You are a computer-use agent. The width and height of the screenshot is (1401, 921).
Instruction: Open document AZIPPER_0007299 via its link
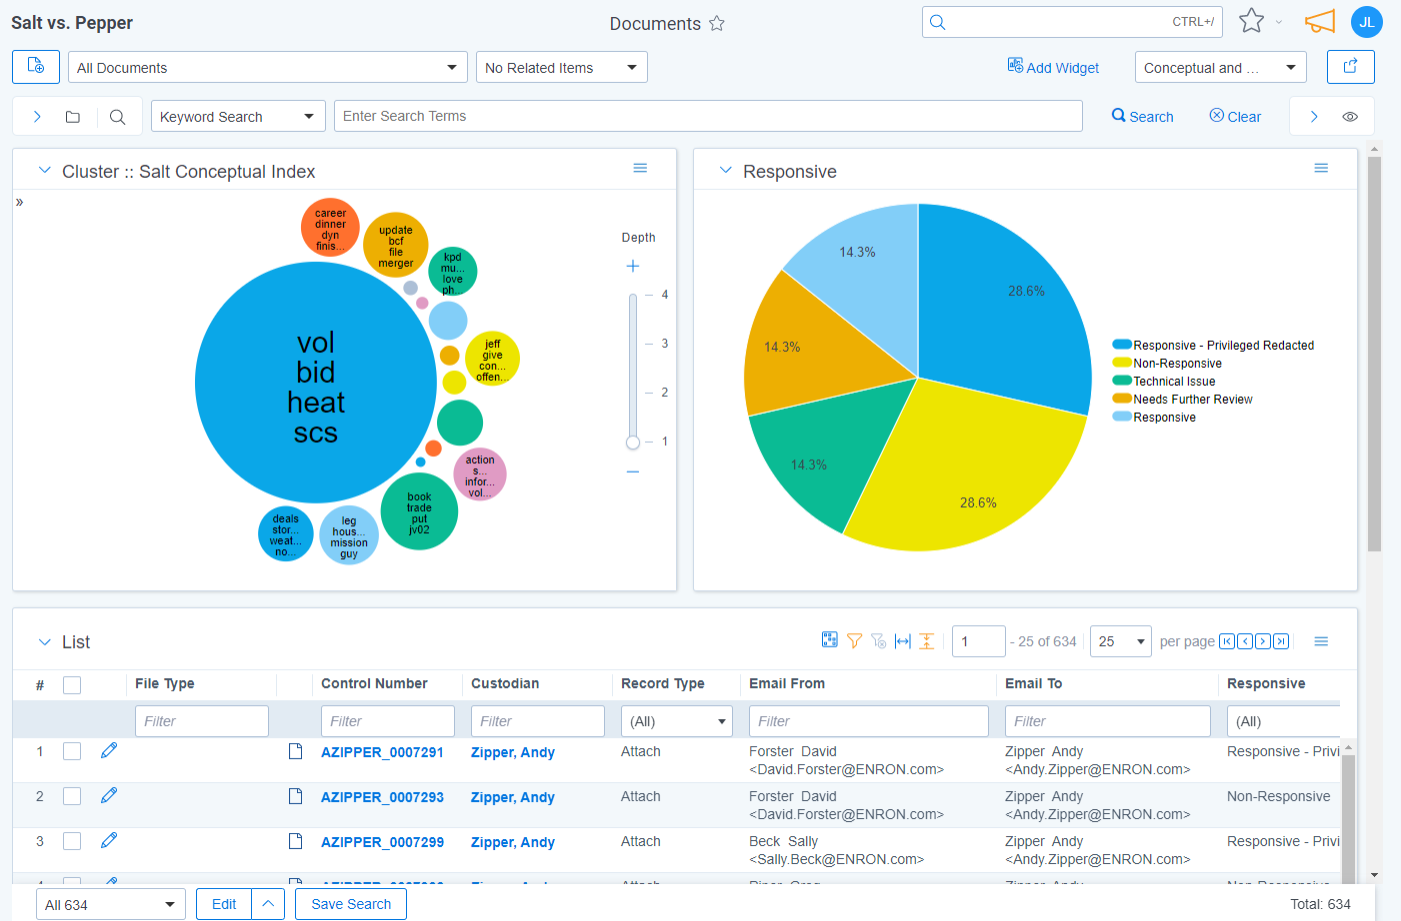click(383, 842)
